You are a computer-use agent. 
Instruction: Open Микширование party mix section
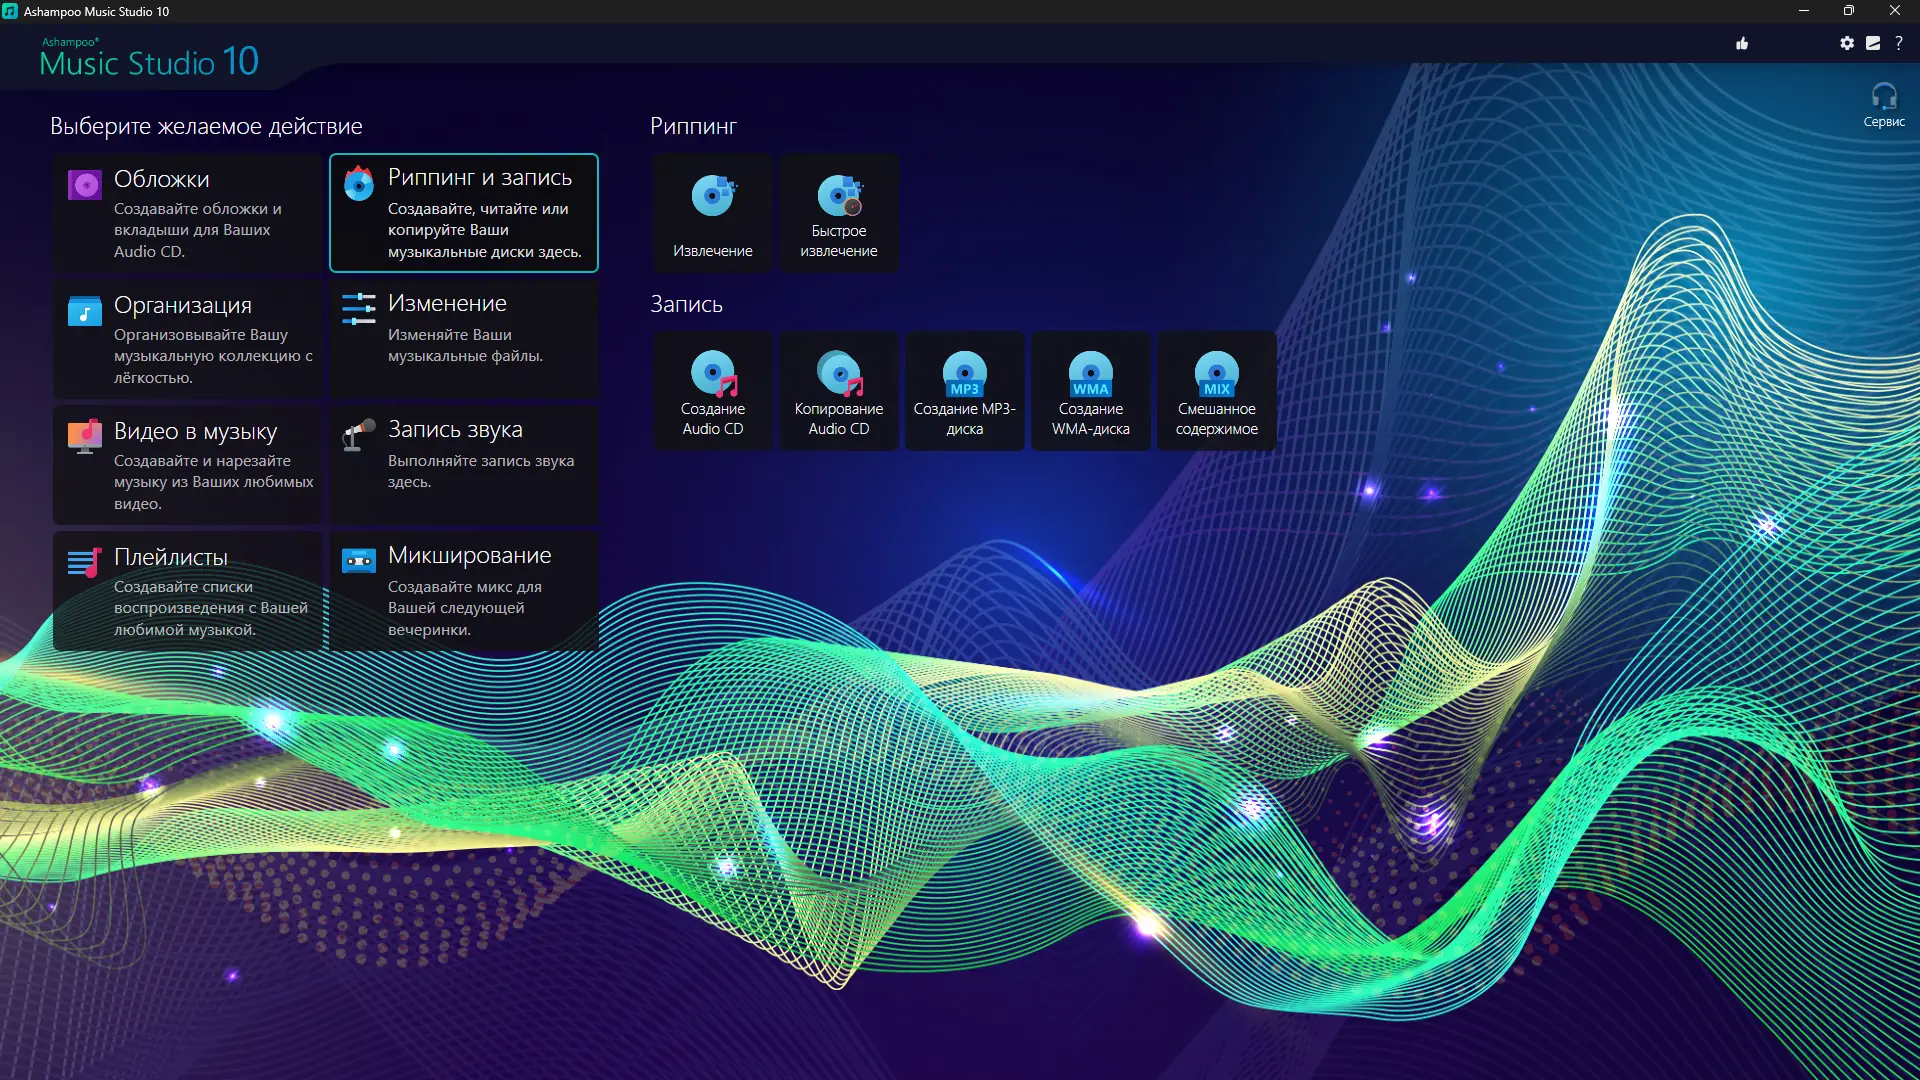tap(464, 591)
